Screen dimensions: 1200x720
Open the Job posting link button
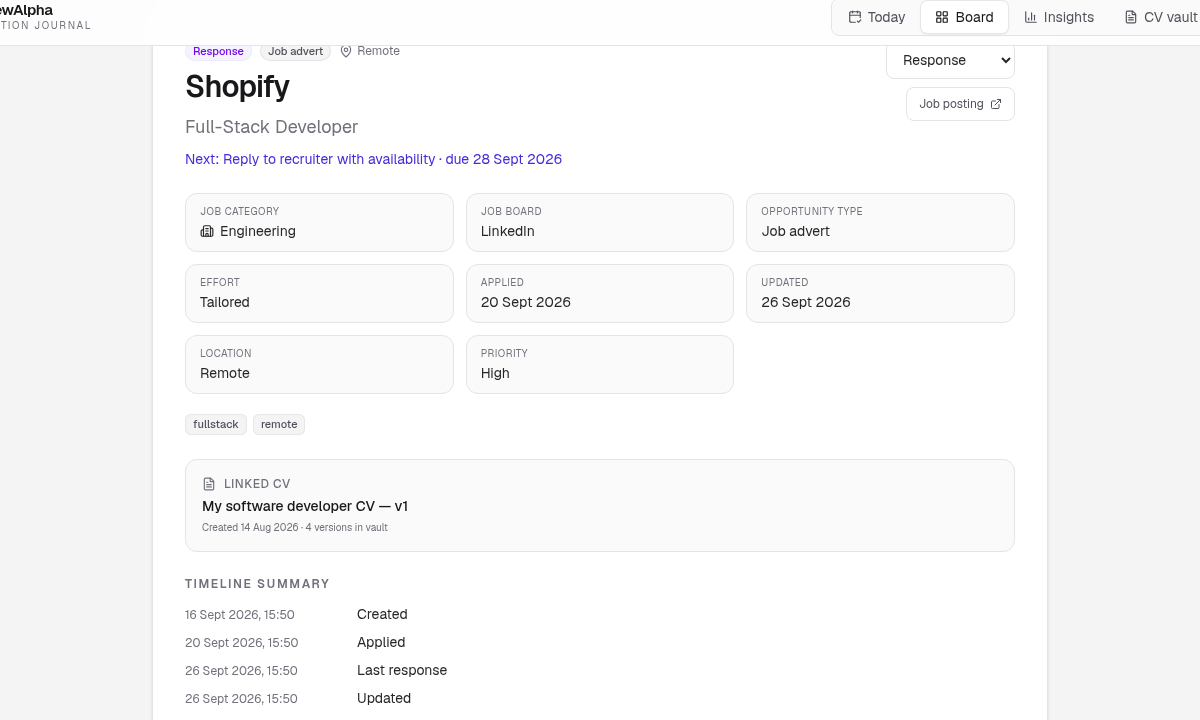tap(960, 104)
